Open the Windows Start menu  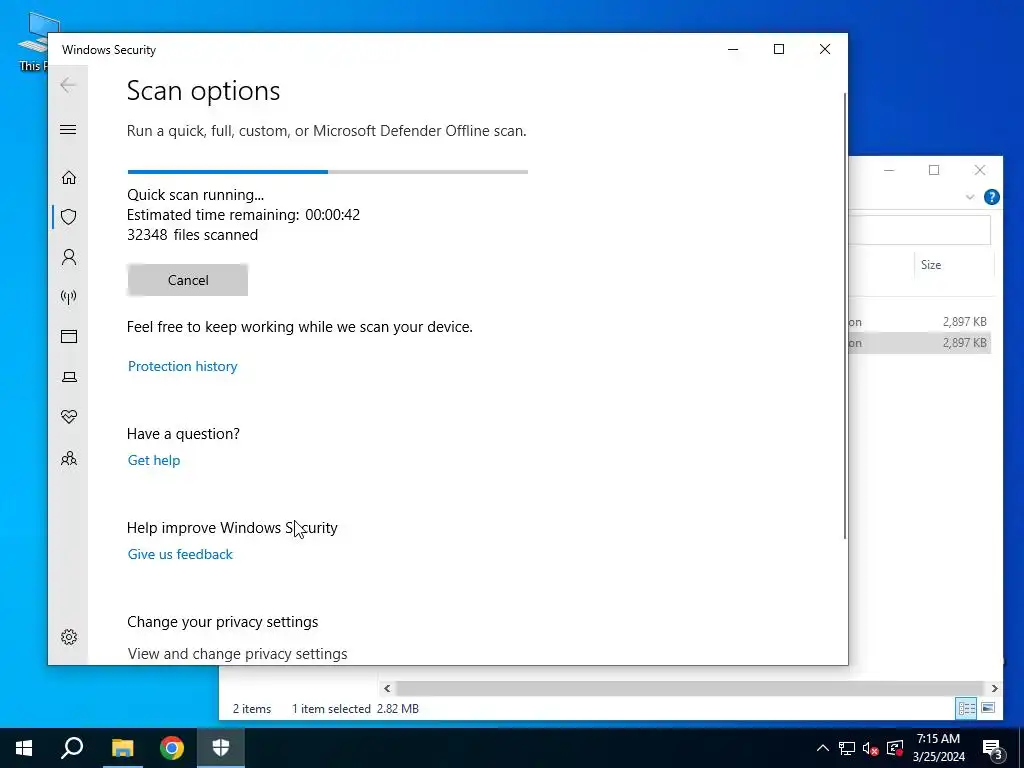[x=24, y=748]
